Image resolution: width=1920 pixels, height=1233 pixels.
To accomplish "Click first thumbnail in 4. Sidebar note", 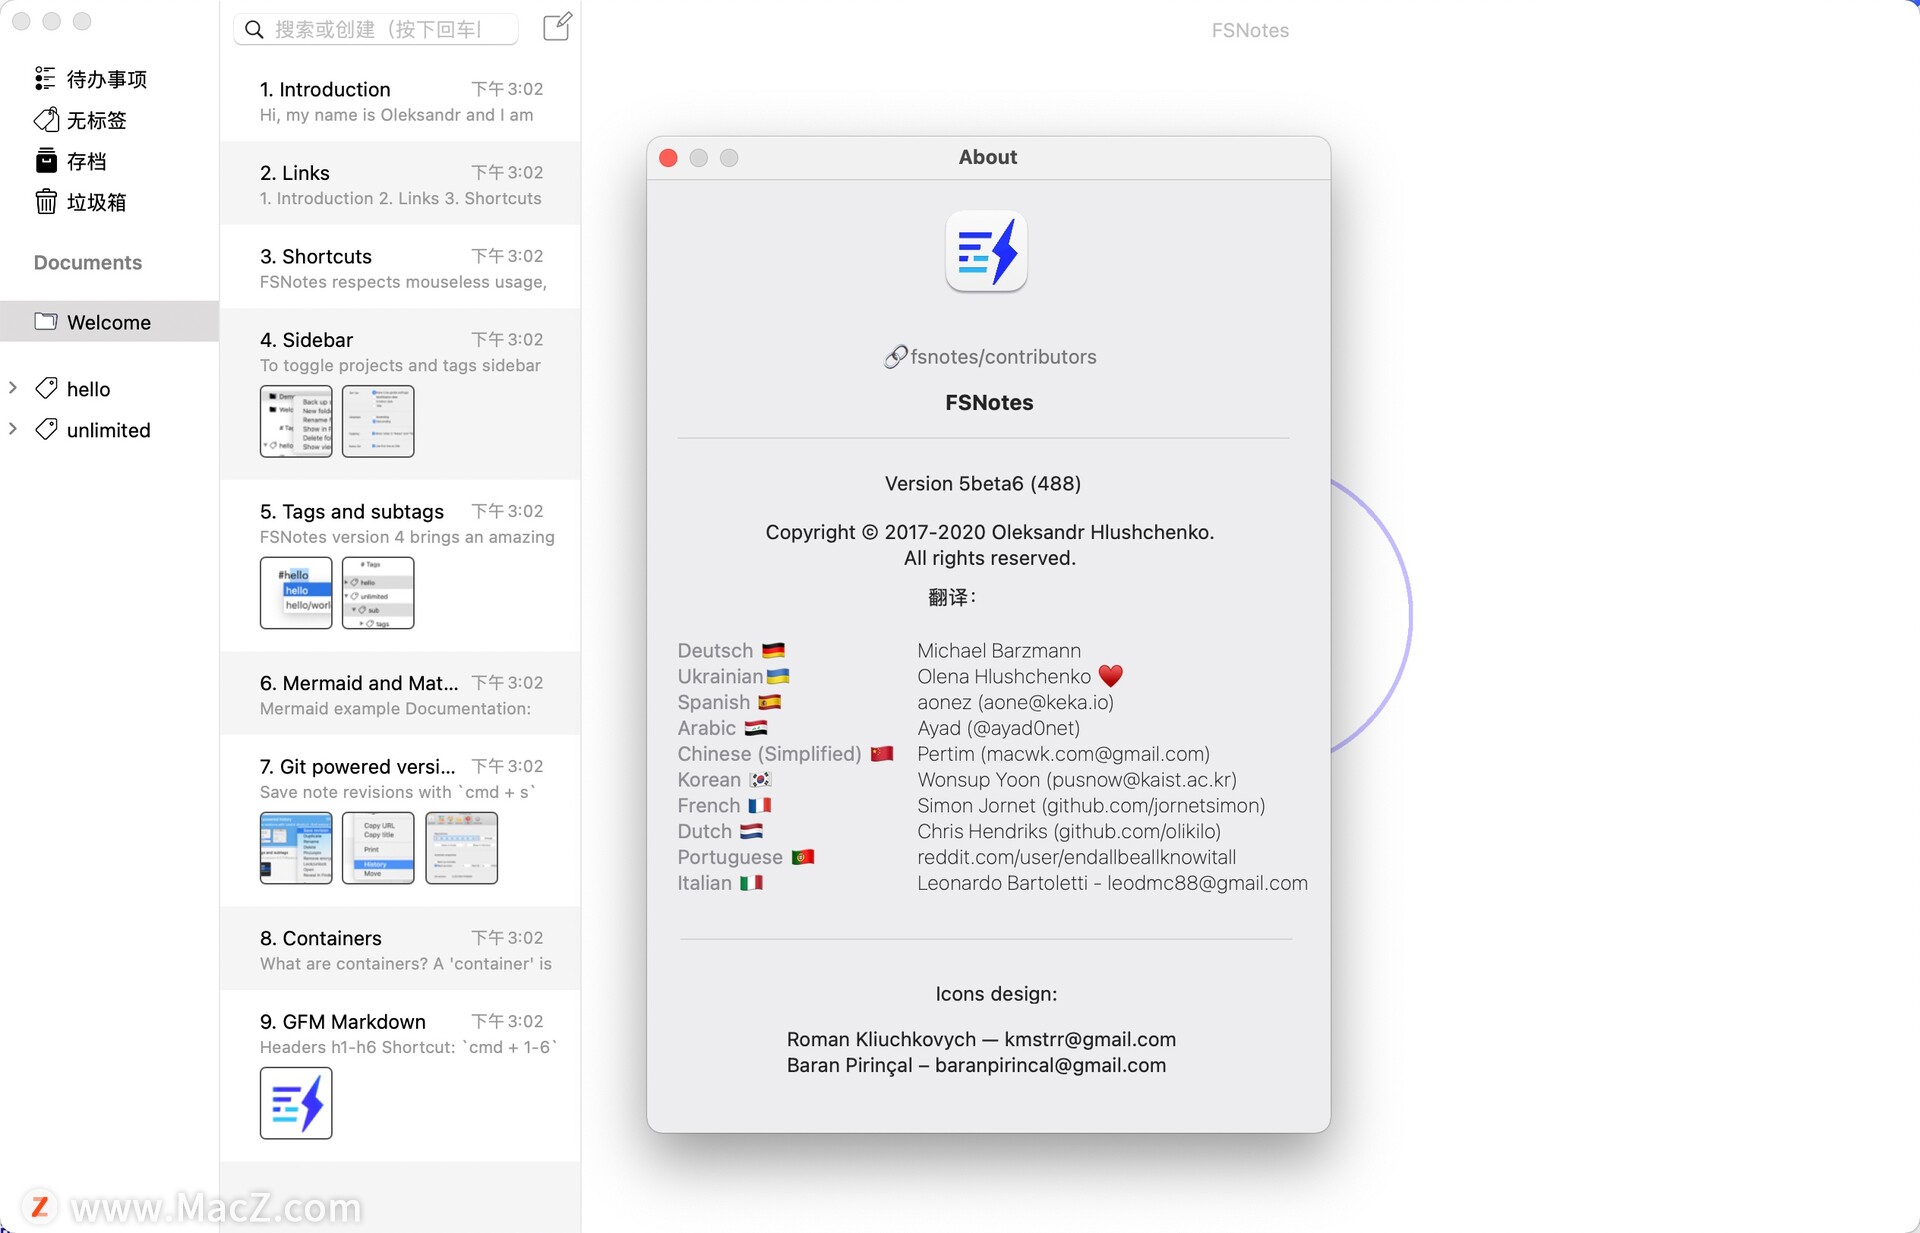I will pyautogui.click(x=296, y=421).
